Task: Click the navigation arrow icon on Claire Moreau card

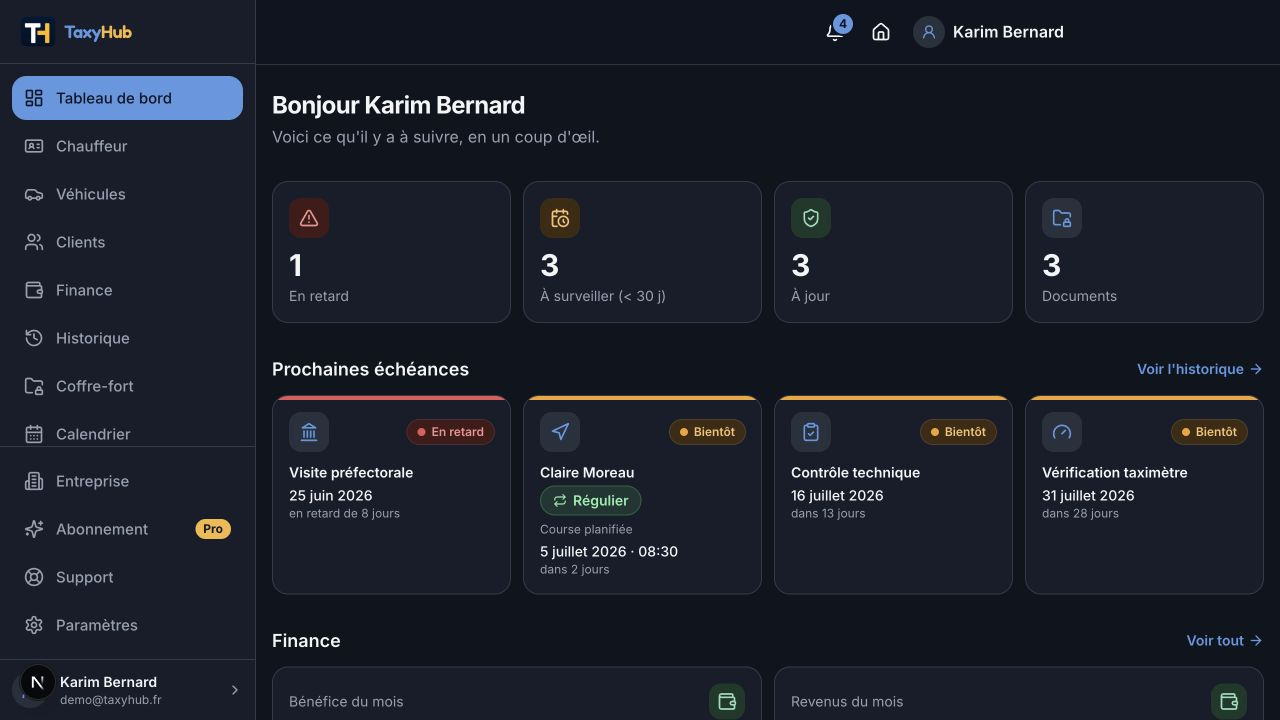Action: pos(560,432)
